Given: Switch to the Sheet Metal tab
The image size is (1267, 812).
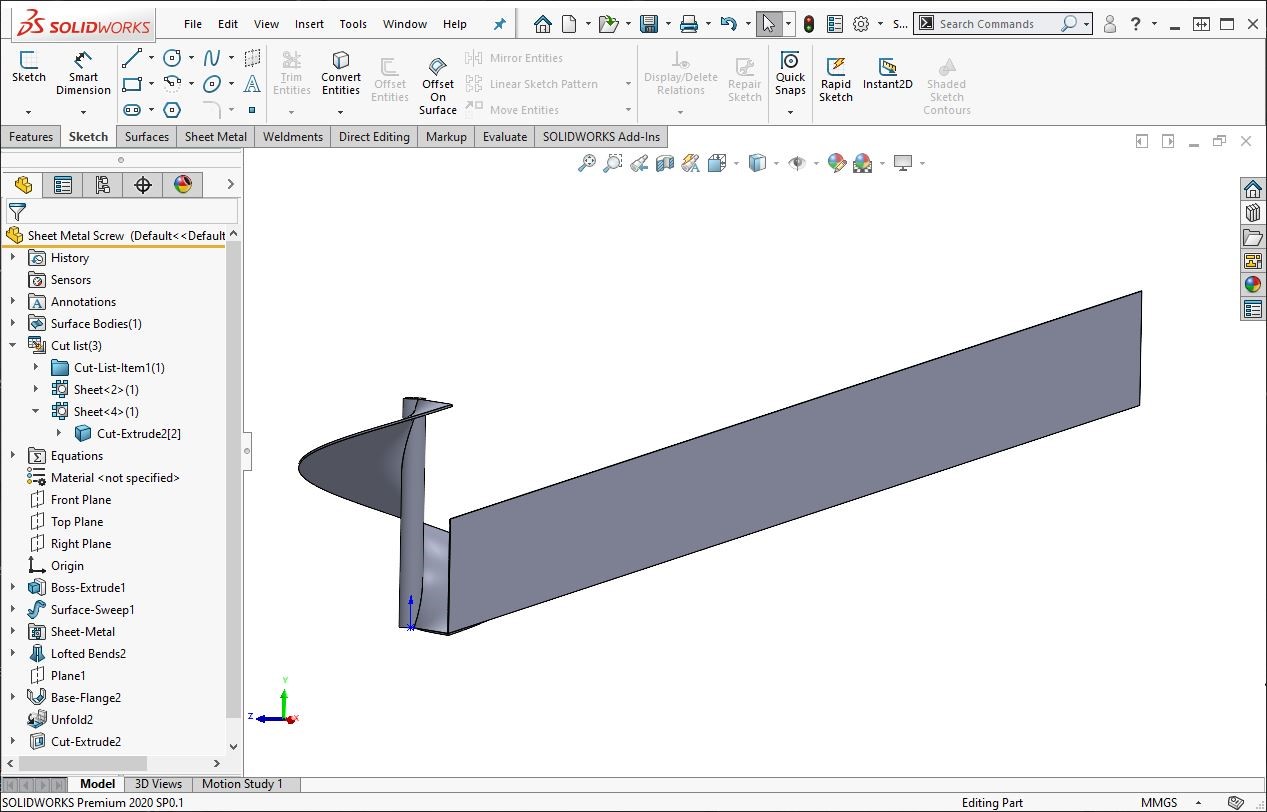Looking at the screenshot, I should pos(215,137).
